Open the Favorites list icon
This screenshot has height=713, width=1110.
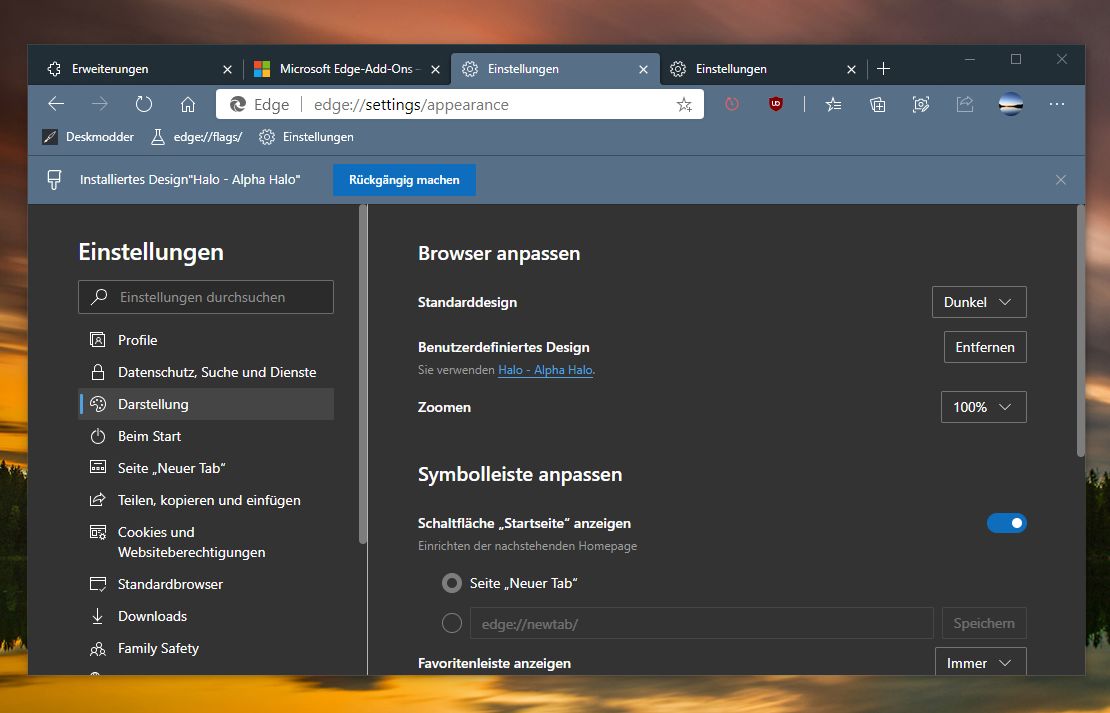833,105
